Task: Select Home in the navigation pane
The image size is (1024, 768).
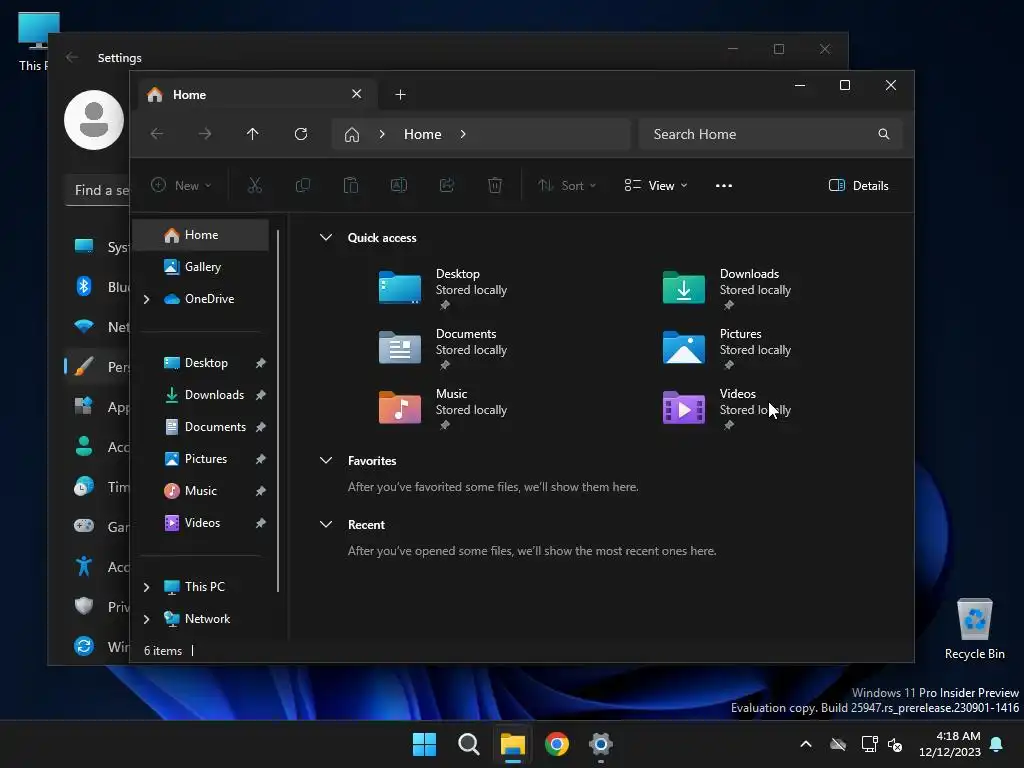Action: tap(200, 235)
